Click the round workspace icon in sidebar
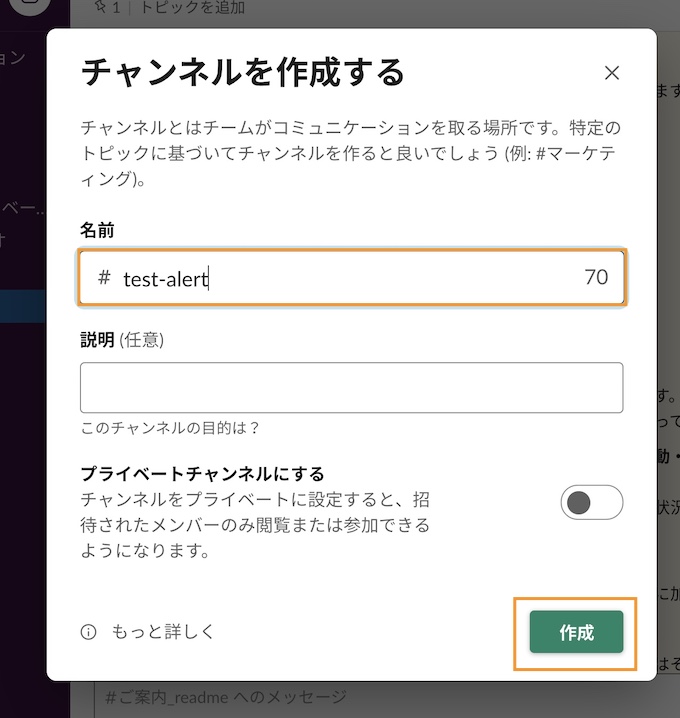The height and width of the screenshot is (718, 680). pos(30,5)
